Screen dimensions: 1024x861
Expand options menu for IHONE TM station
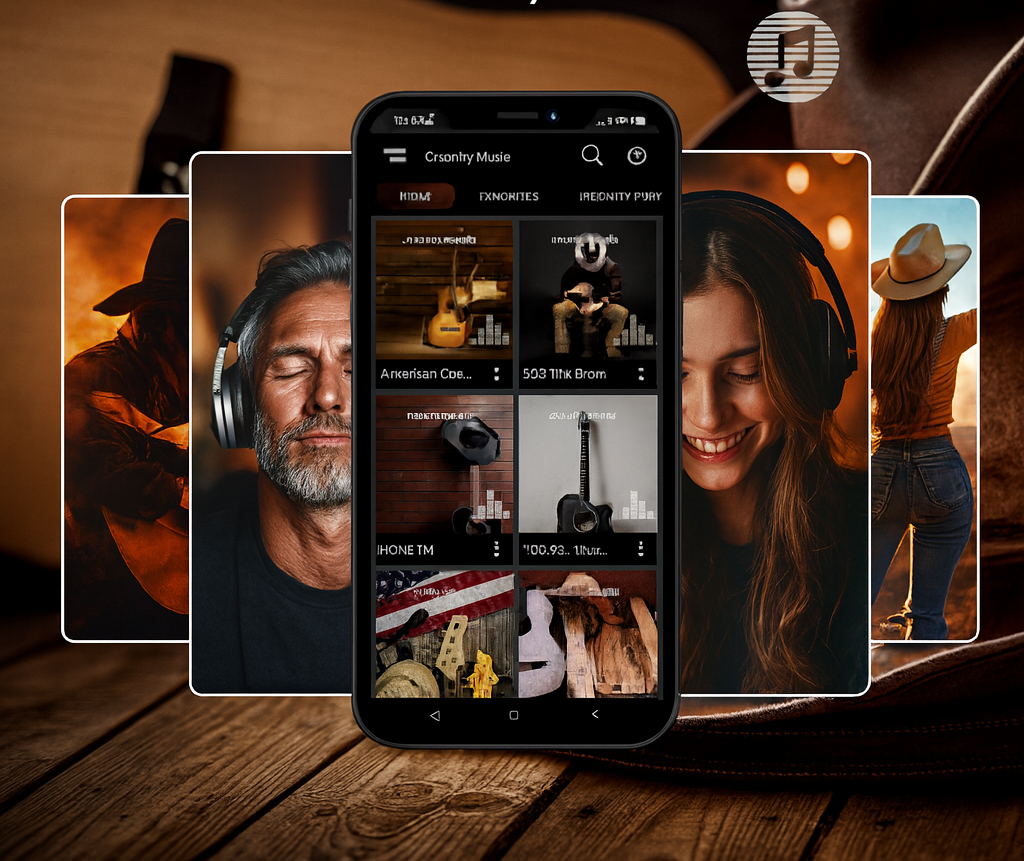click(497, 549)
